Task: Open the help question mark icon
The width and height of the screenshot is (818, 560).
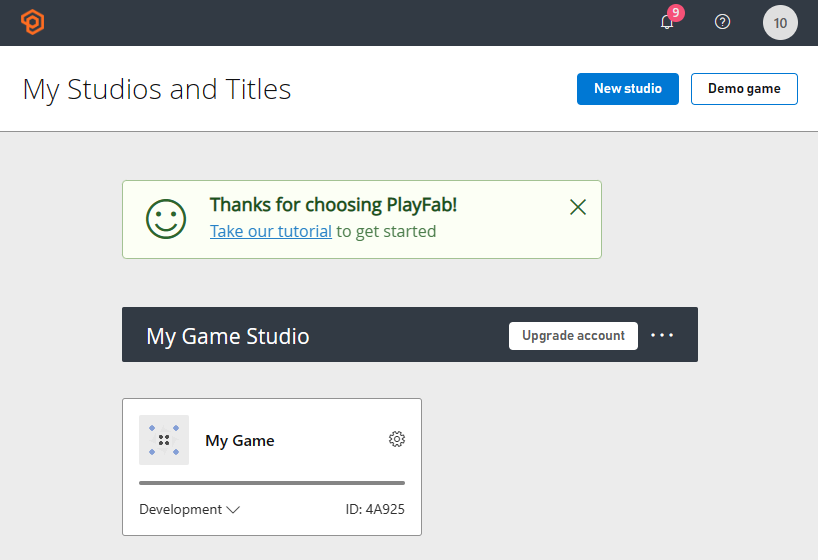Action: click(x=723, y=22)
